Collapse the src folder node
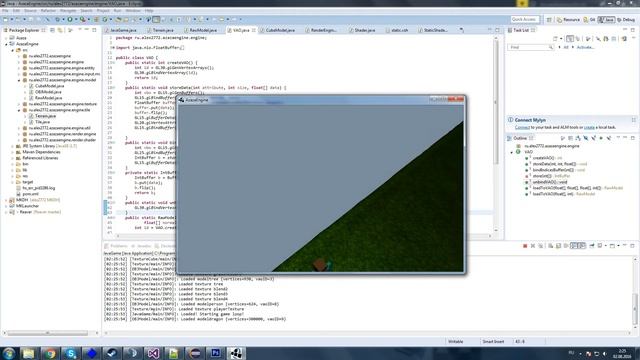 12,50
